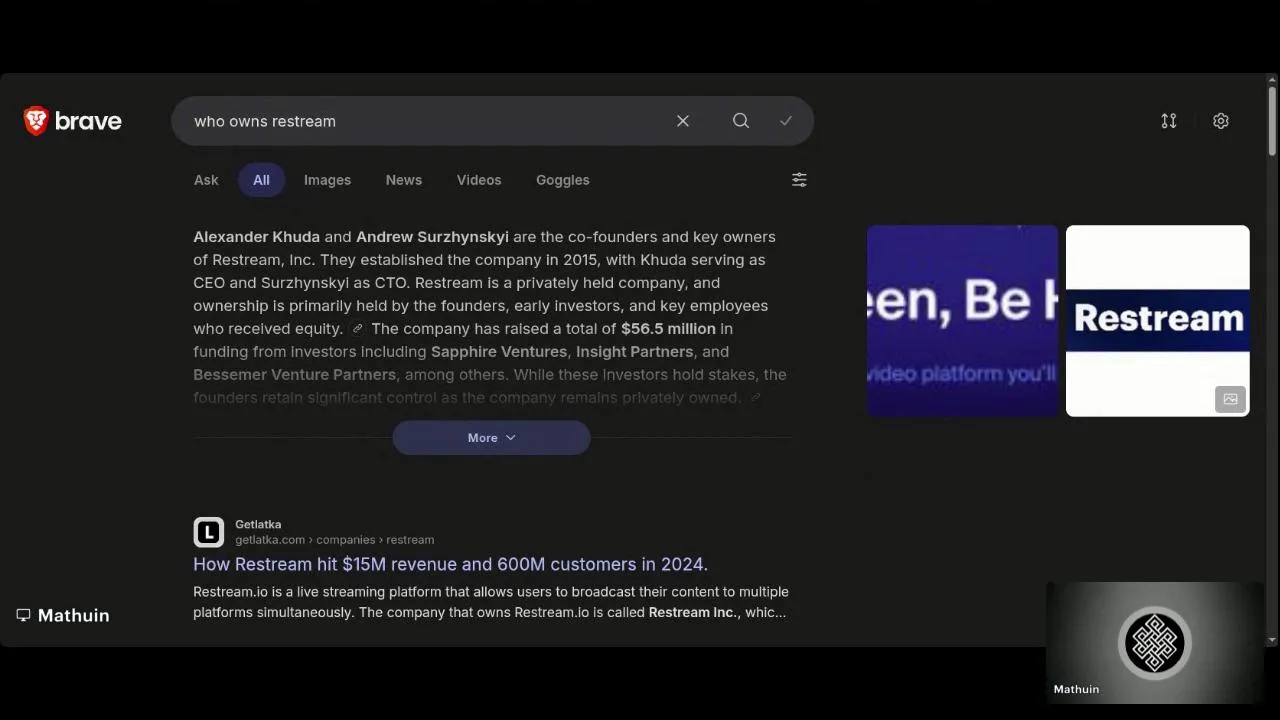The width and height of the screenshot is (1280, 720).
Task: Click the citation link icon after 'privately owned.'
Action: pos(756,398)
